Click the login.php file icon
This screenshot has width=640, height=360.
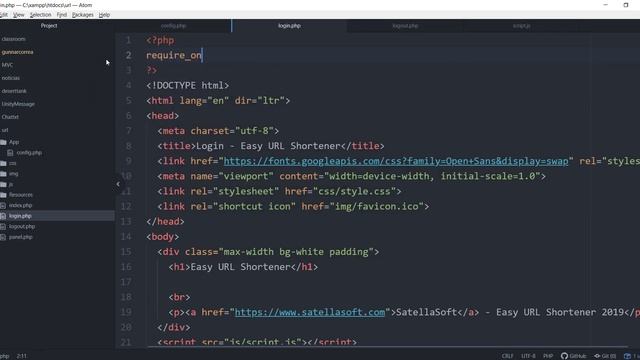point(3,216)
